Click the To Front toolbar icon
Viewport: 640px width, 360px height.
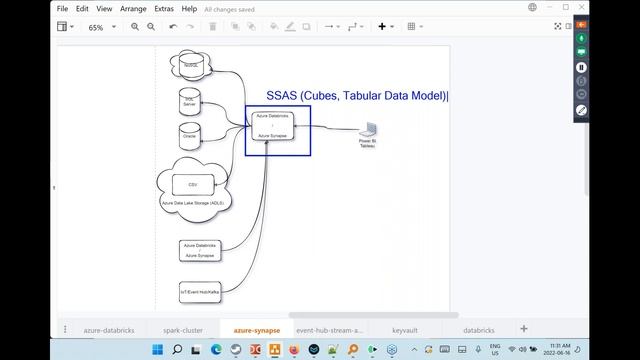click(x=235, y=27)
